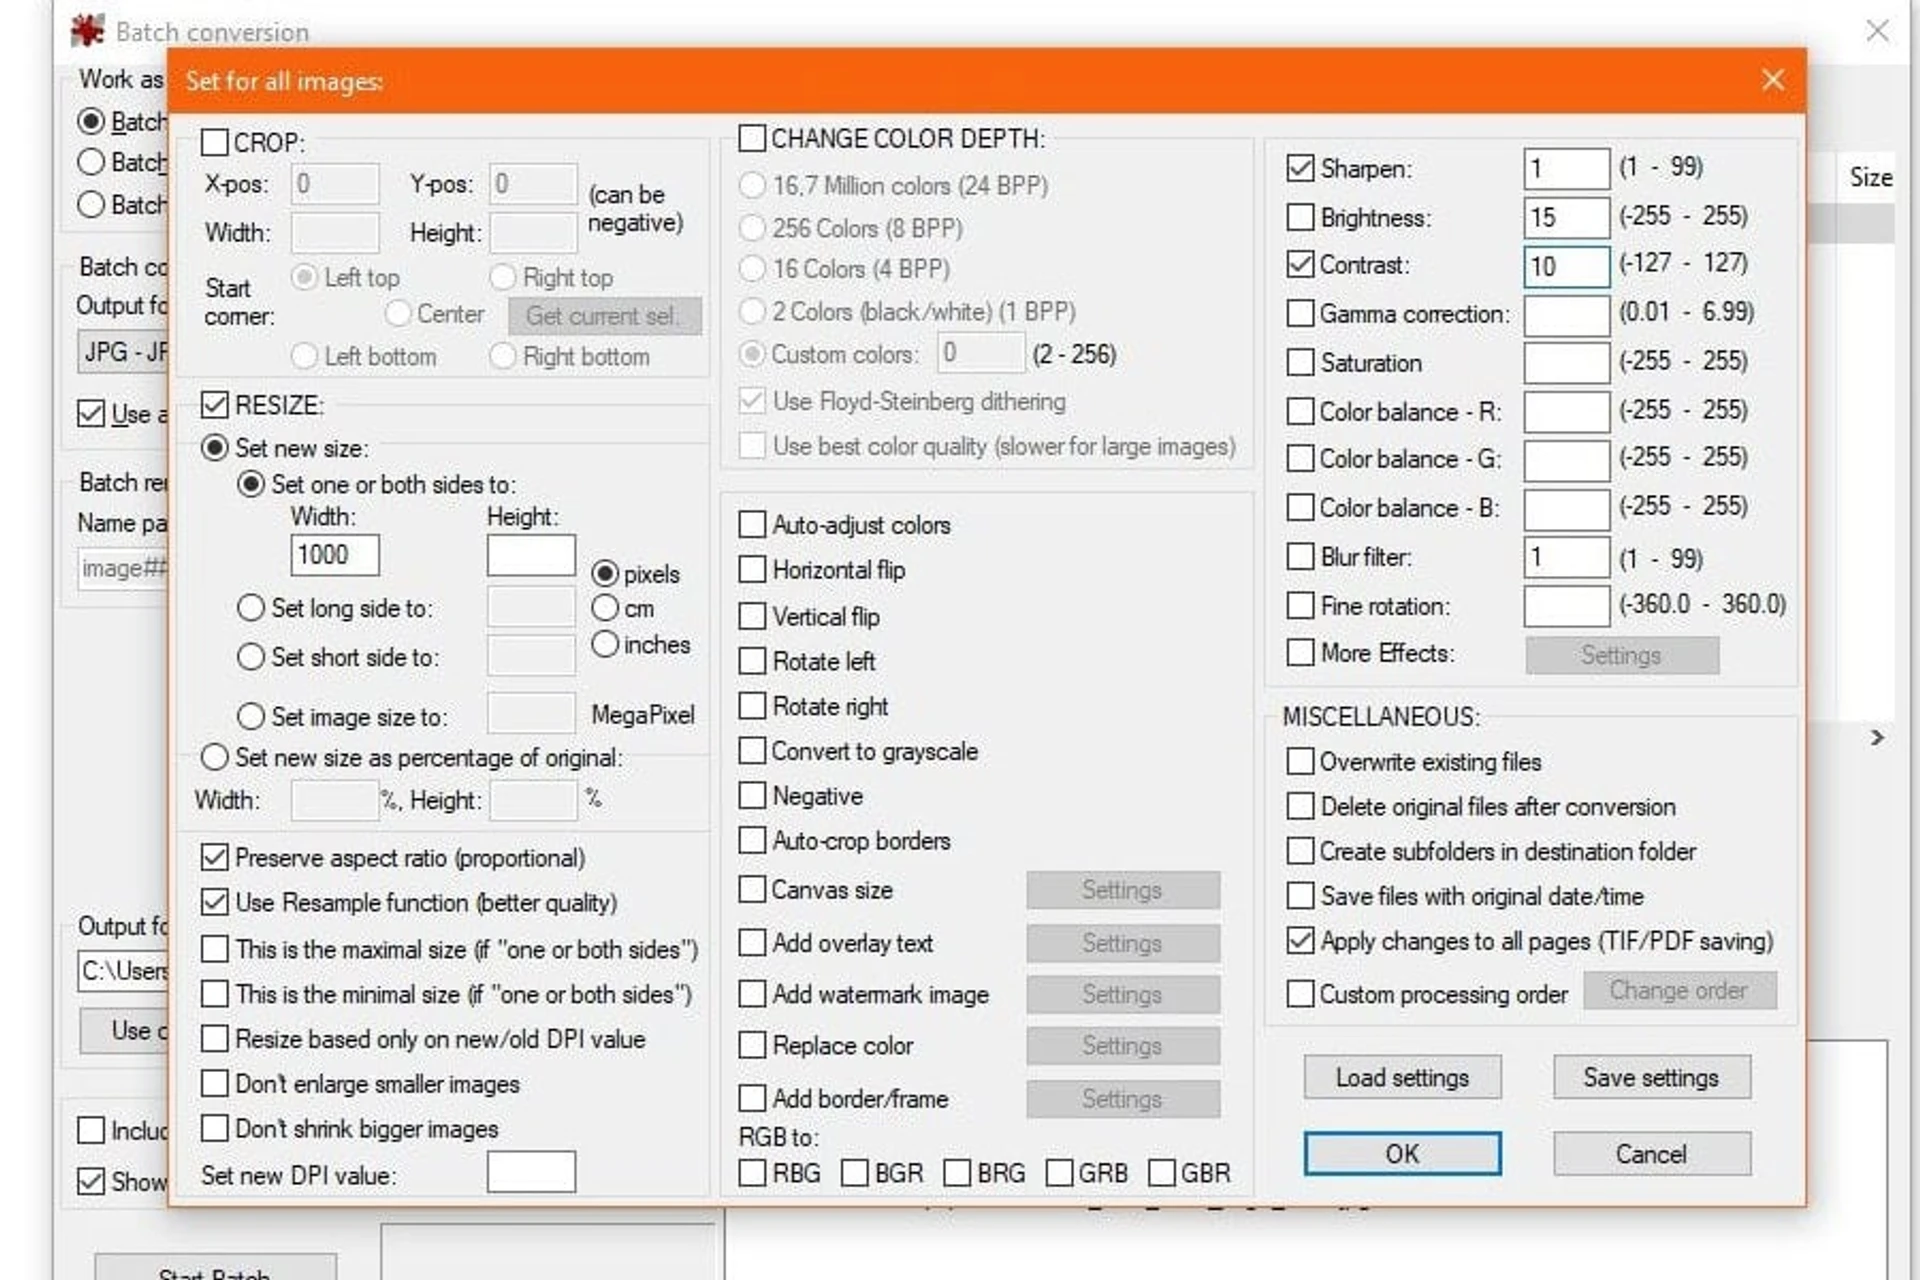Click the Set new DPI value field
This screenshot has width=1920, height=1280.
pos(531,1171)
